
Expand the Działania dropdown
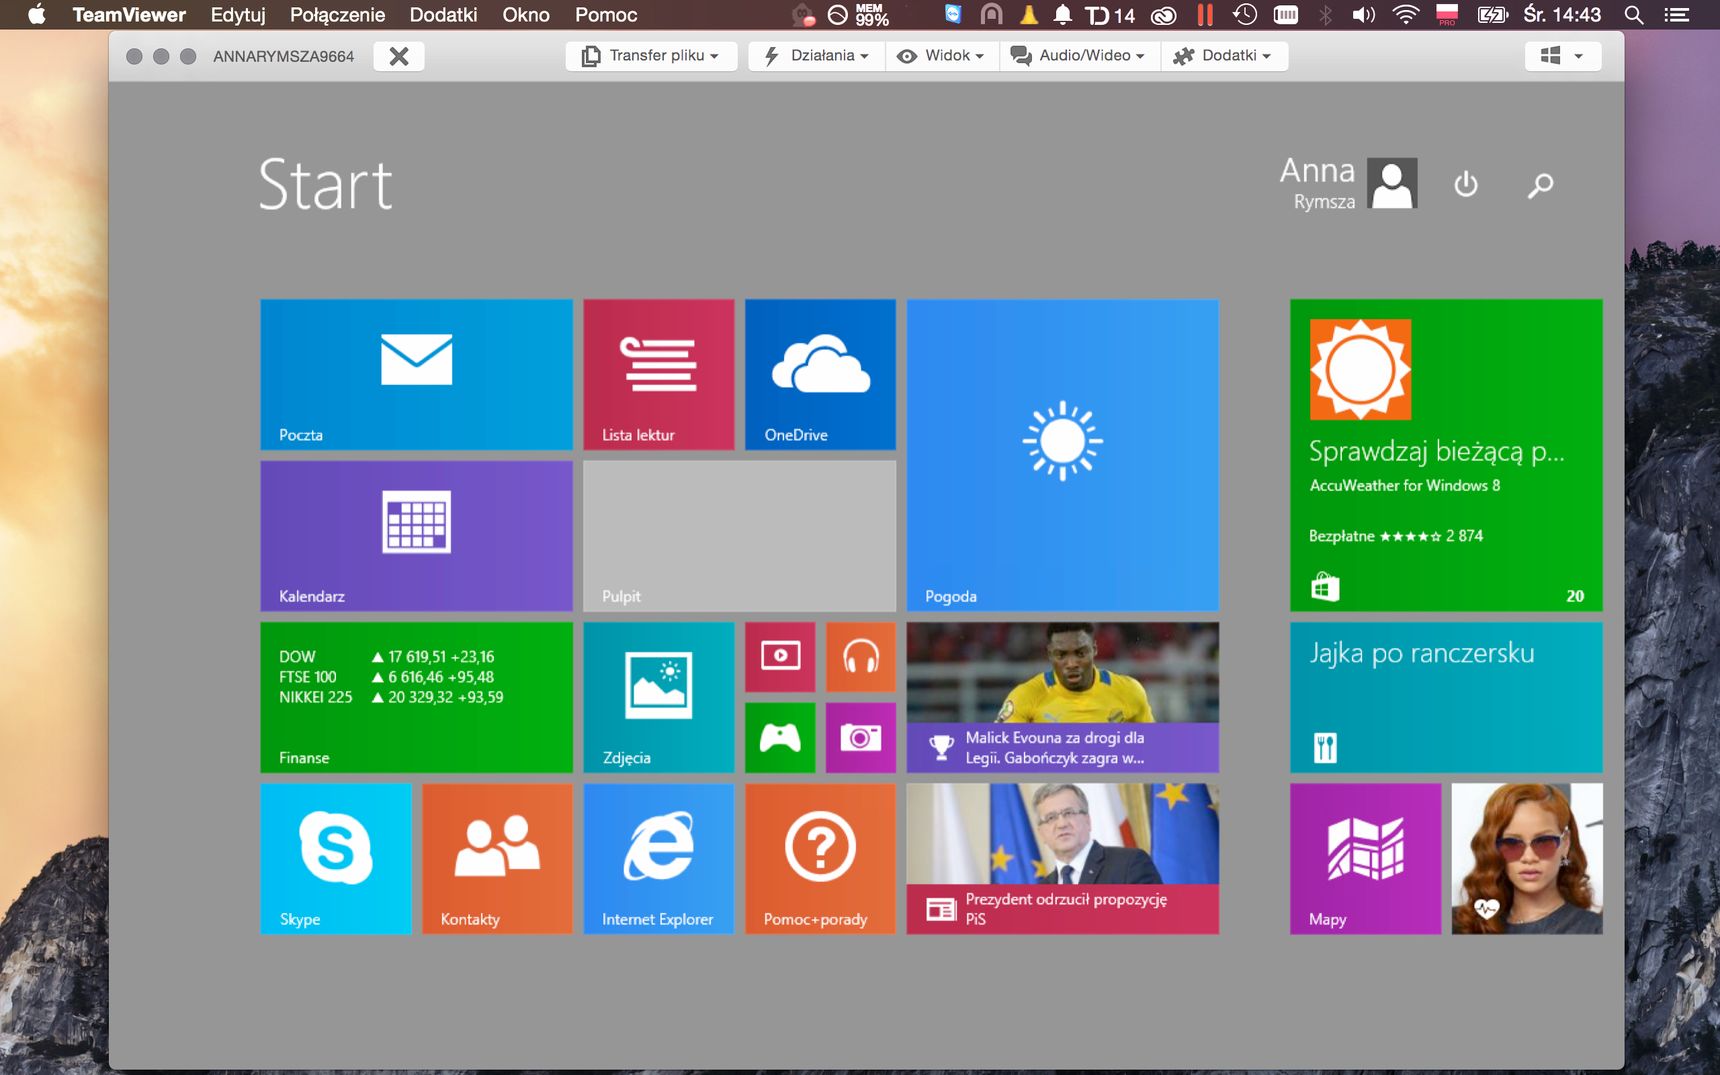(x=816, y=56)
